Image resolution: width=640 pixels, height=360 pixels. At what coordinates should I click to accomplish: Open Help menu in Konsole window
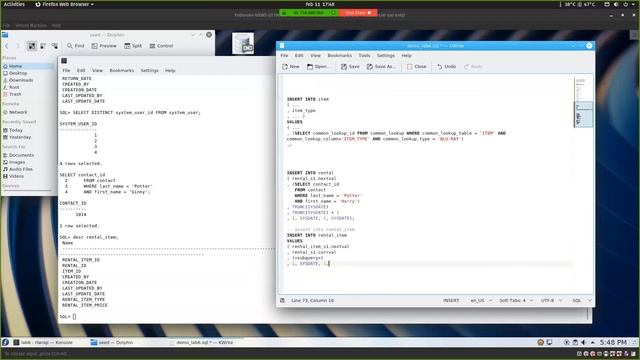(170, 71)
